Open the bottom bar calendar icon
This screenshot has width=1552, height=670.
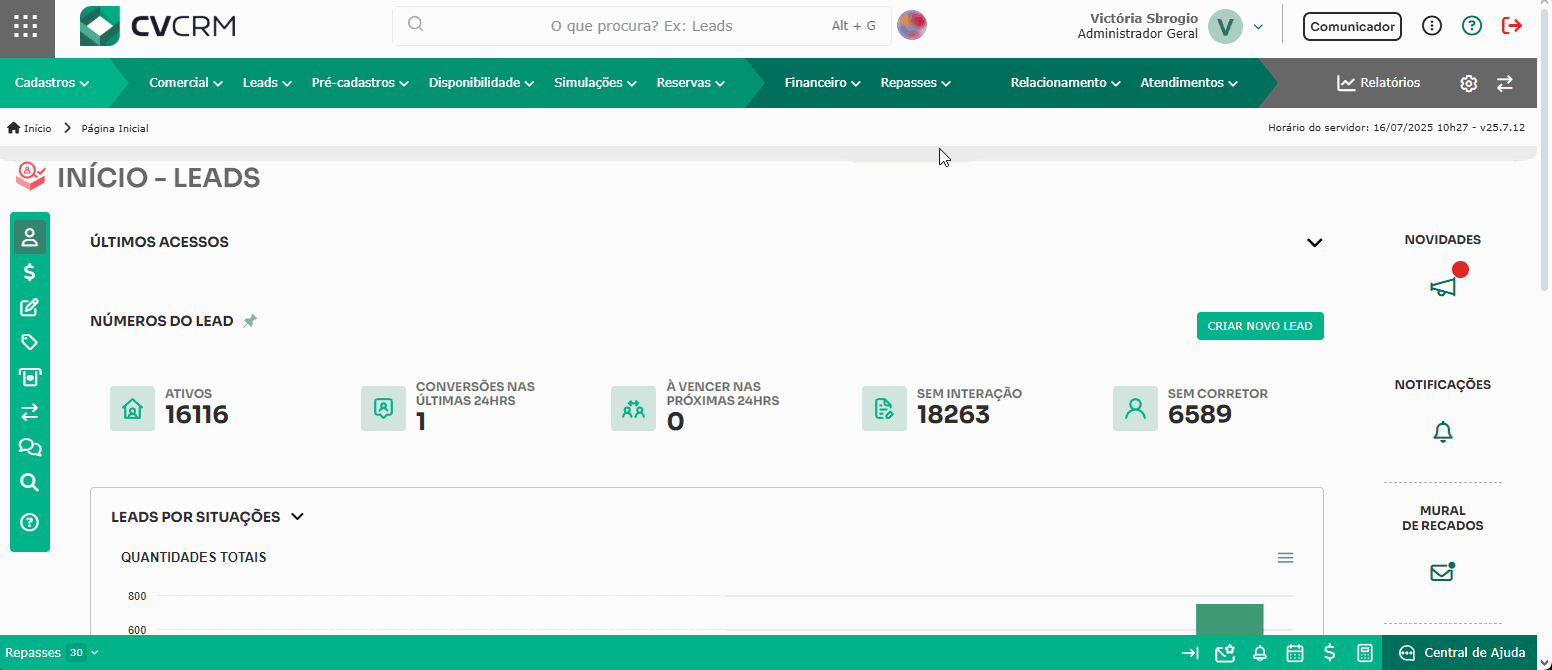pos(1295,653)
